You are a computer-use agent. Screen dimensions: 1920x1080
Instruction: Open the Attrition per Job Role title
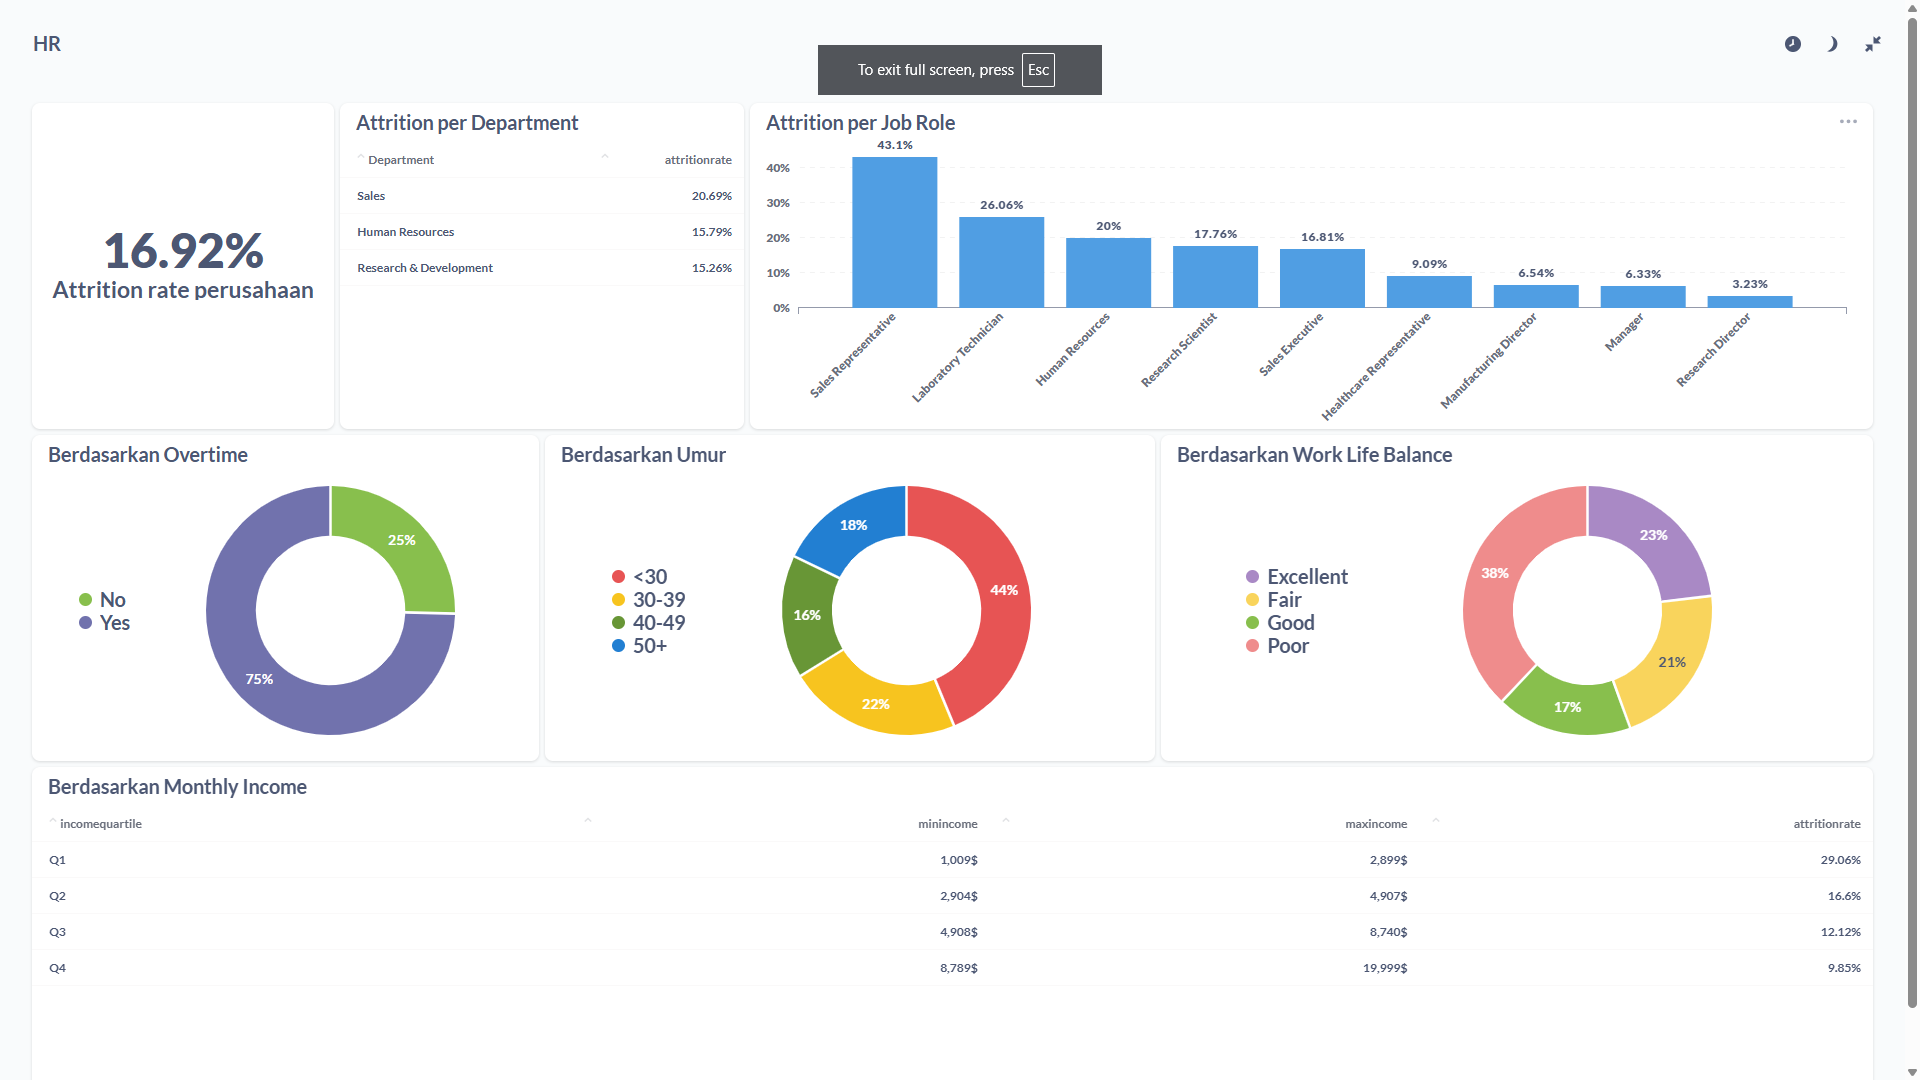(x=860, y=123)
